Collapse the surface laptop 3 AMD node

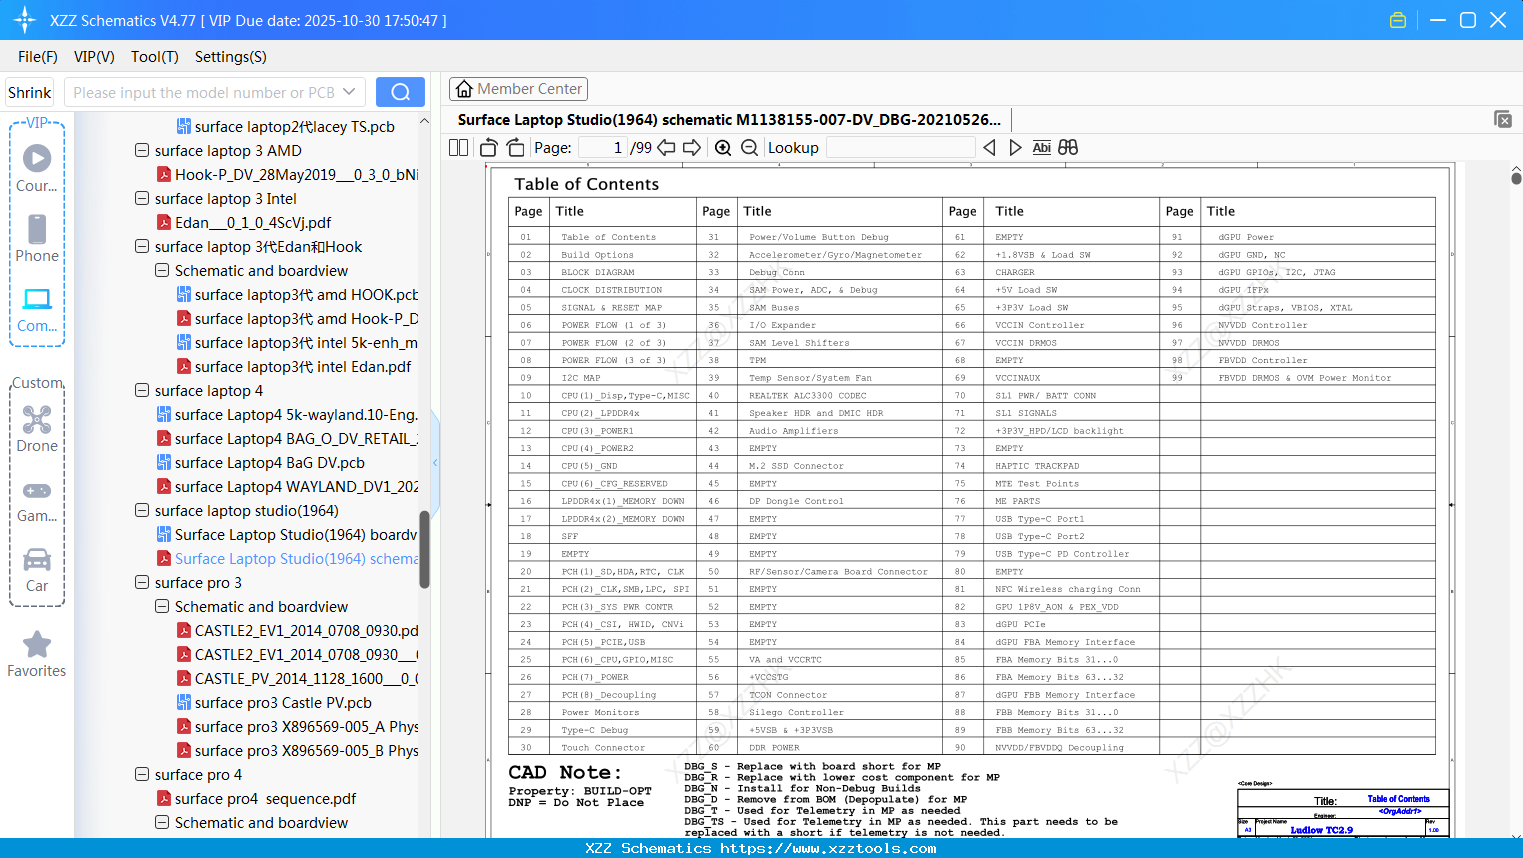coord(142,150)
